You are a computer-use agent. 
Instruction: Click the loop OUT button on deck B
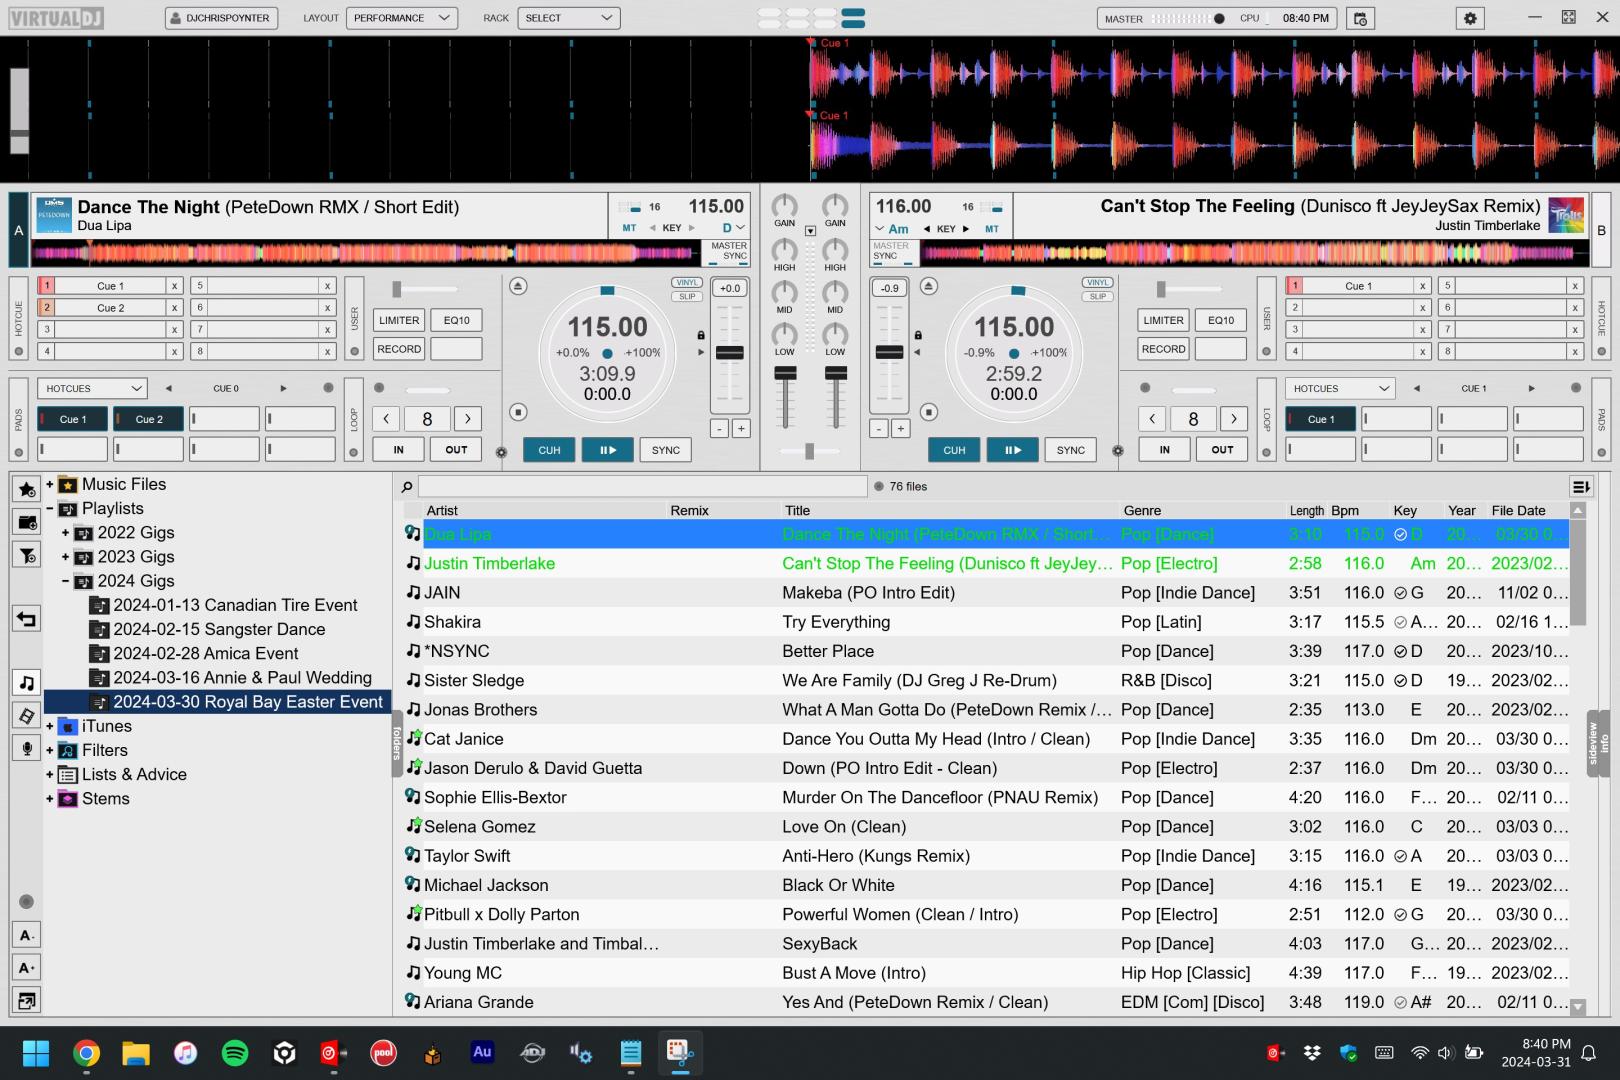coord(1222,450)
